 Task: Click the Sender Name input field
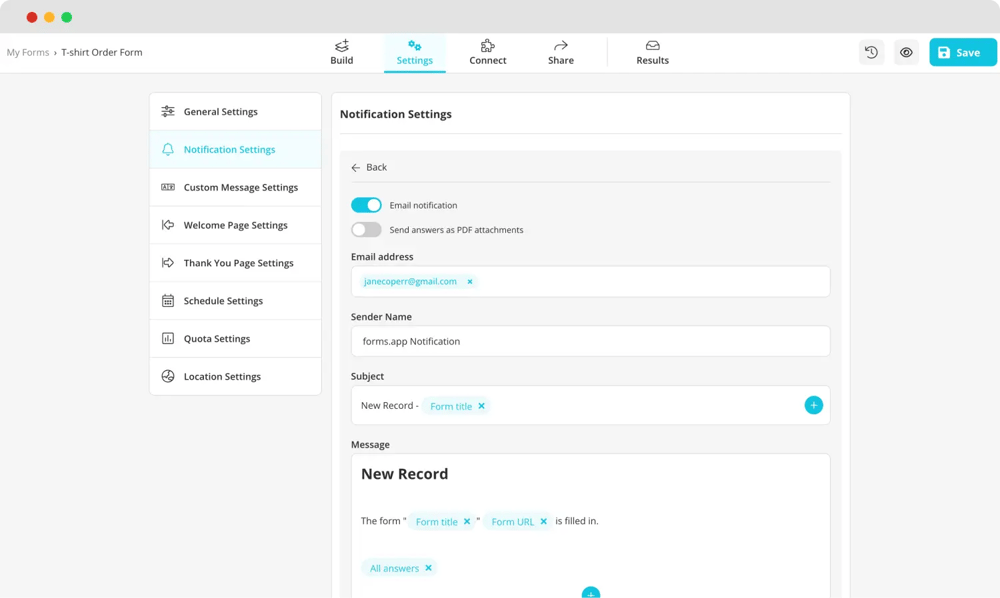click(x=590, y=341)
